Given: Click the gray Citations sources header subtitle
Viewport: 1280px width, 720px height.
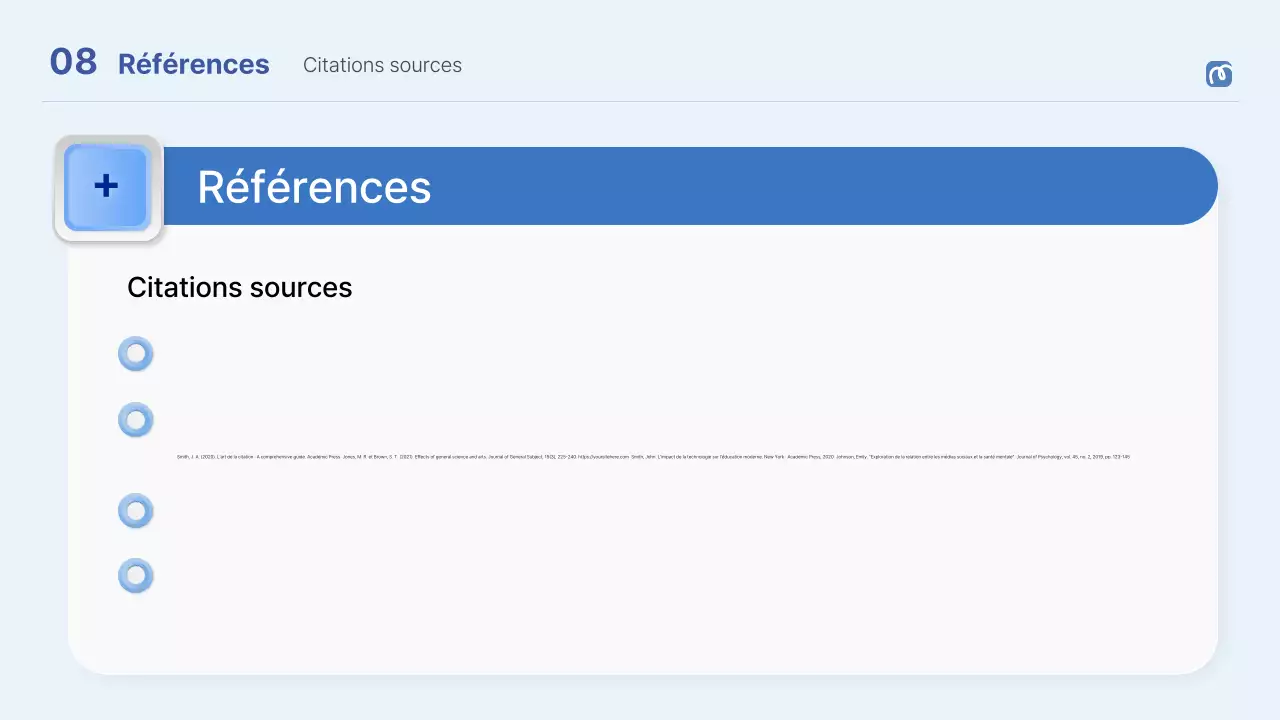Looking at the screenshot, I should point(382,65).
